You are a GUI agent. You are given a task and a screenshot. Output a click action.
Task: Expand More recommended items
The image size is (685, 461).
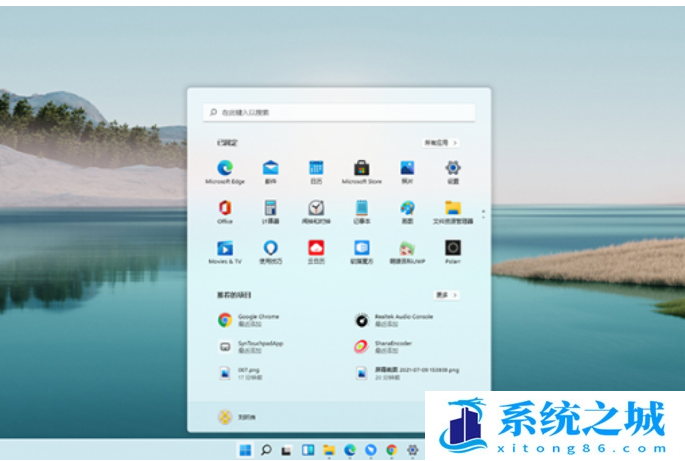446,295
